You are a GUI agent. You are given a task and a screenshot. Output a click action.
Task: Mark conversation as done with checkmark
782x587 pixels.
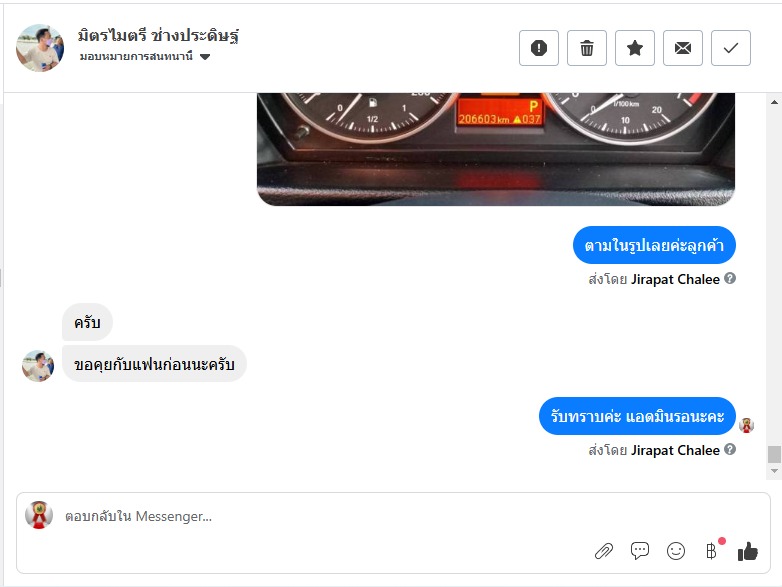point(731,48)
